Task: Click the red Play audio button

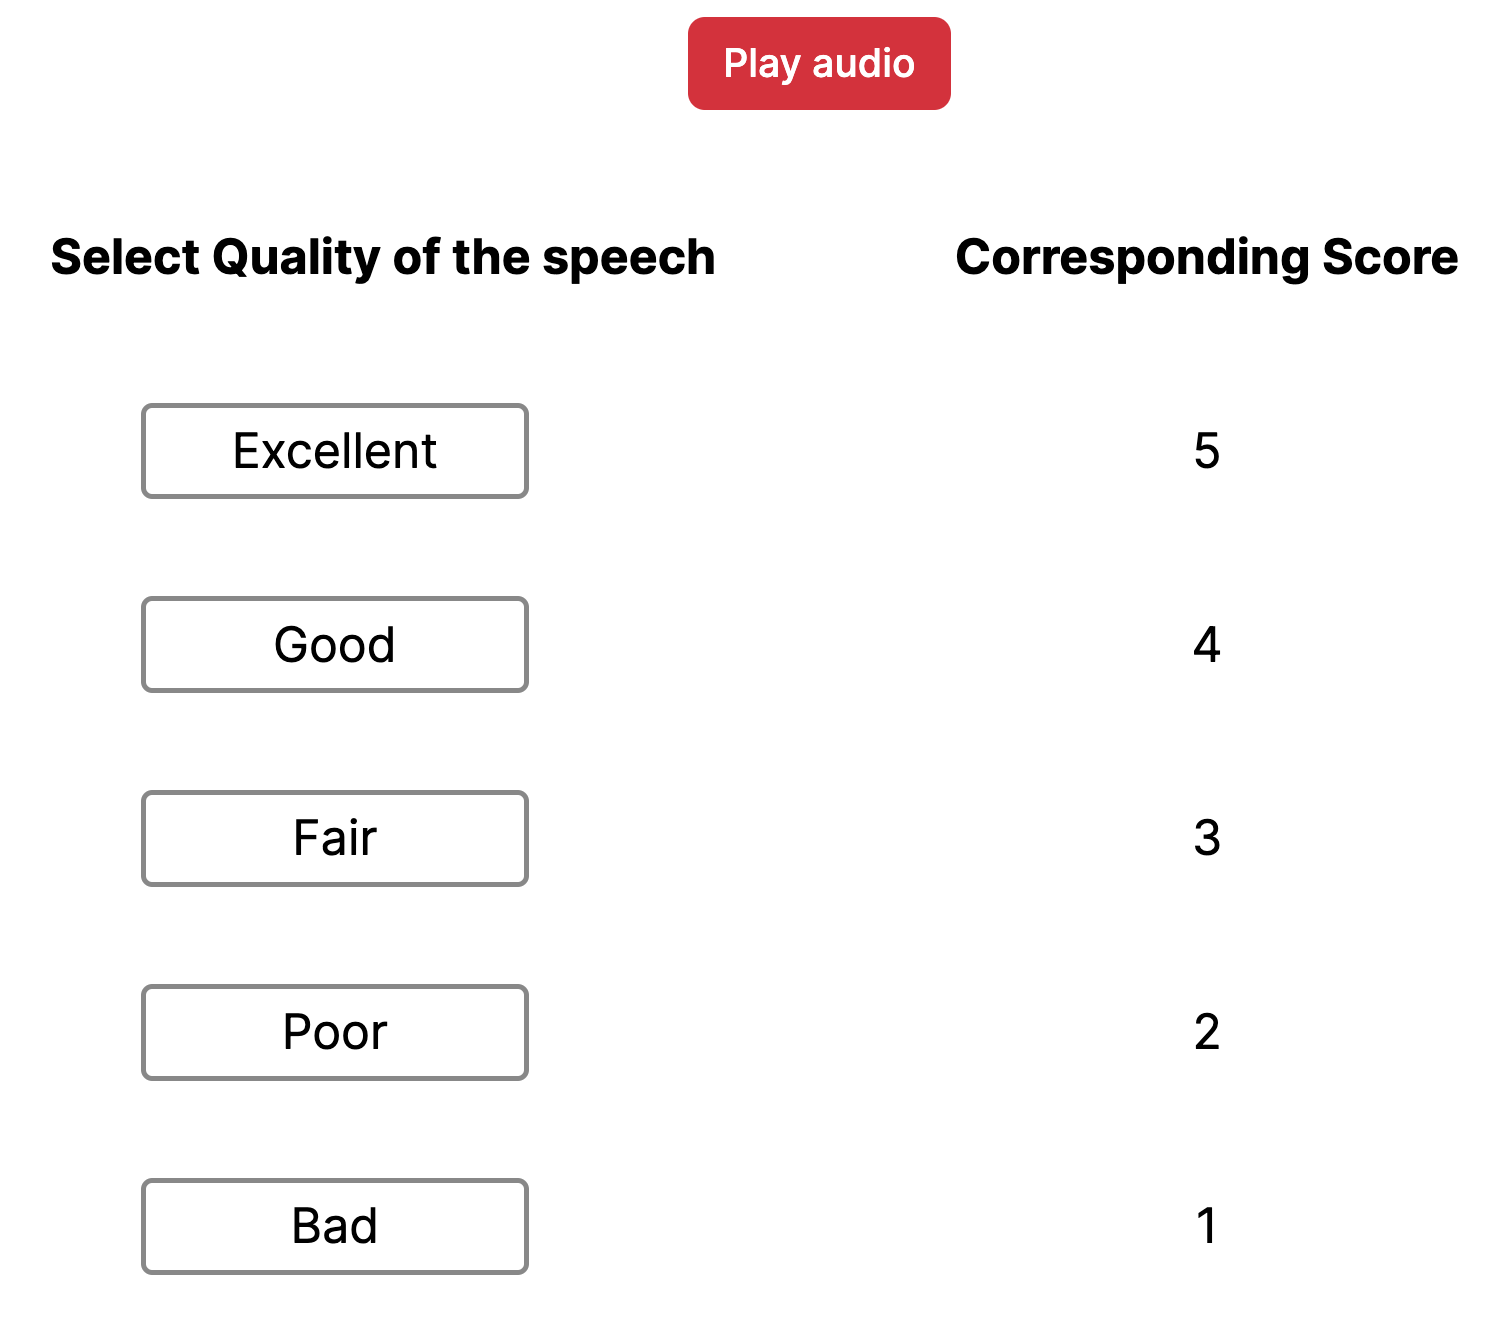Action: 818,64
